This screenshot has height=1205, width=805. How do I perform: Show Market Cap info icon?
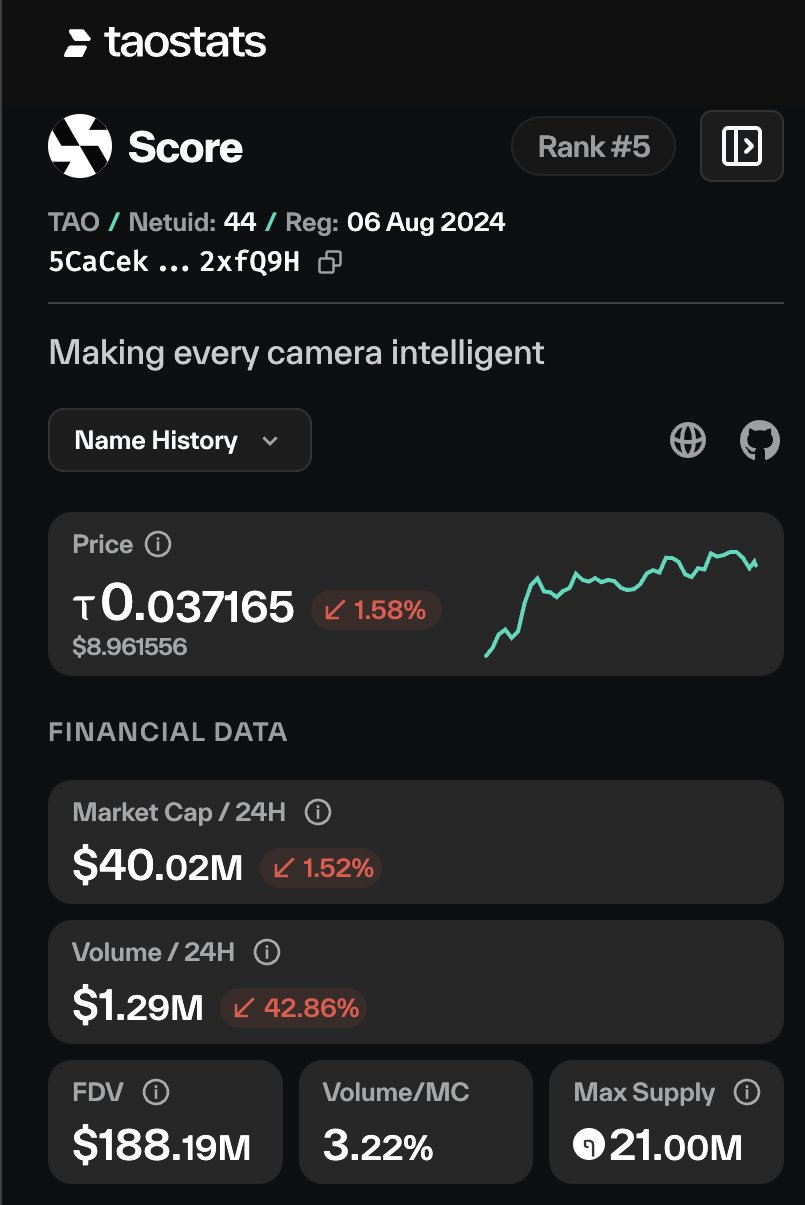pyautogui.click(x=317, y=813)
